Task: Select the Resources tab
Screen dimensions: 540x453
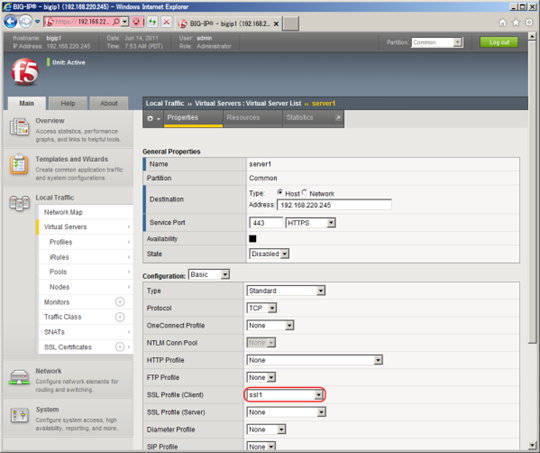Action: pos(252,118)
